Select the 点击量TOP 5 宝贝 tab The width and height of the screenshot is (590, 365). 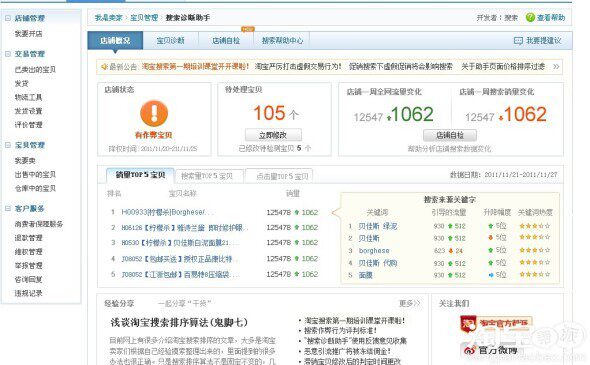pos(279,176)
